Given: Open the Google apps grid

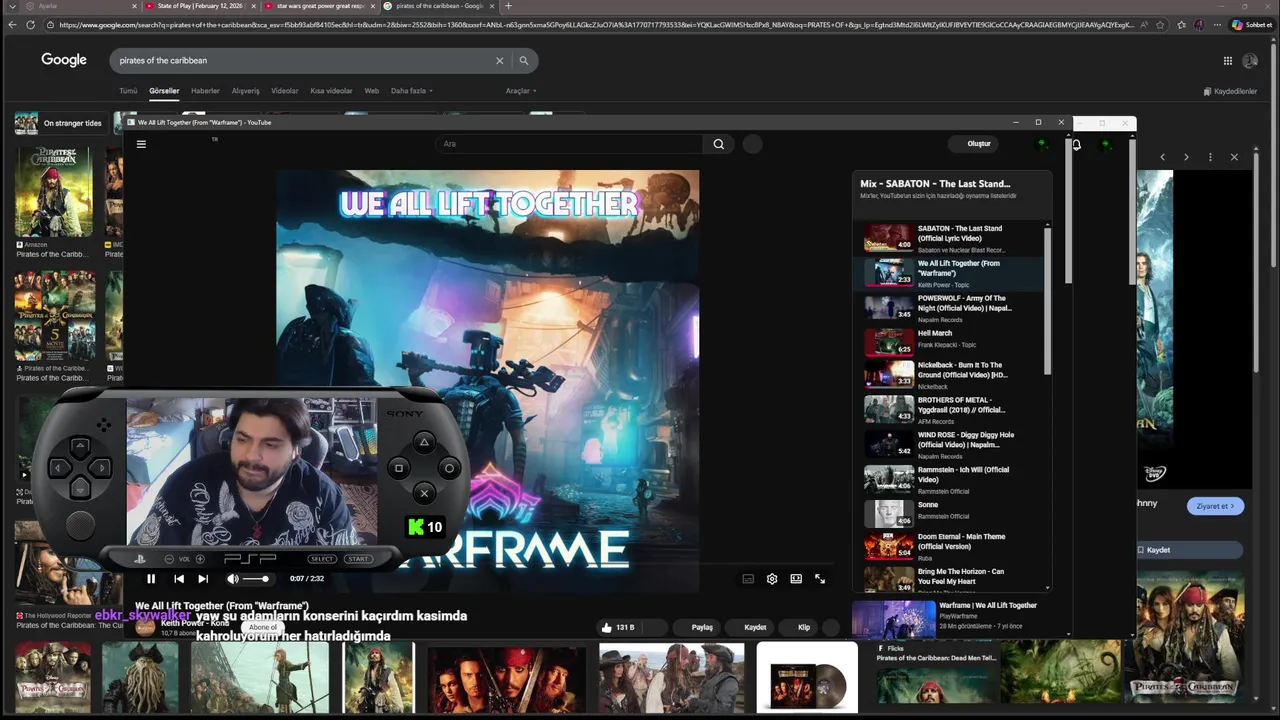Looking at the screenshot, I should coord(1228,61).
